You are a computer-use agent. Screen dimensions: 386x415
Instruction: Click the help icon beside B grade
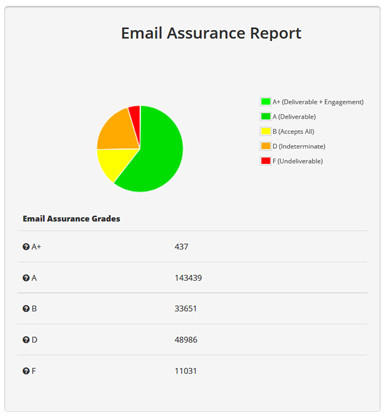point(26,309)
